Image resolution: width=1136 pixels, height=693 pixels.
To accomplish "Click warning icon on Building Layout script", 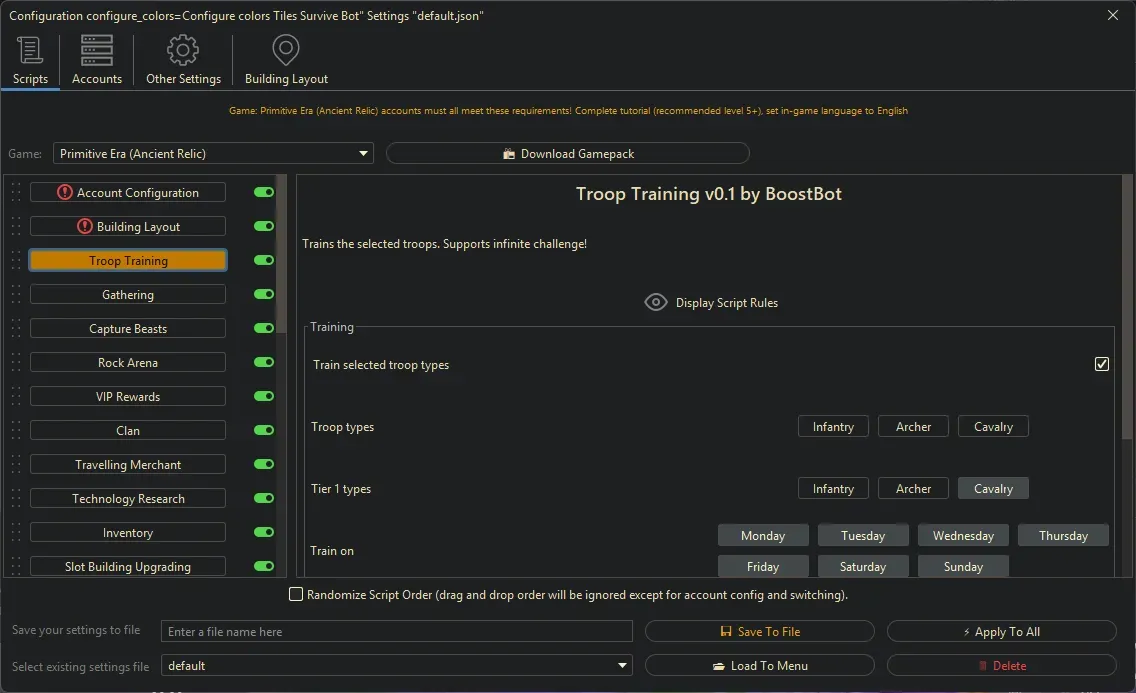I will click(x=85, y=227).
